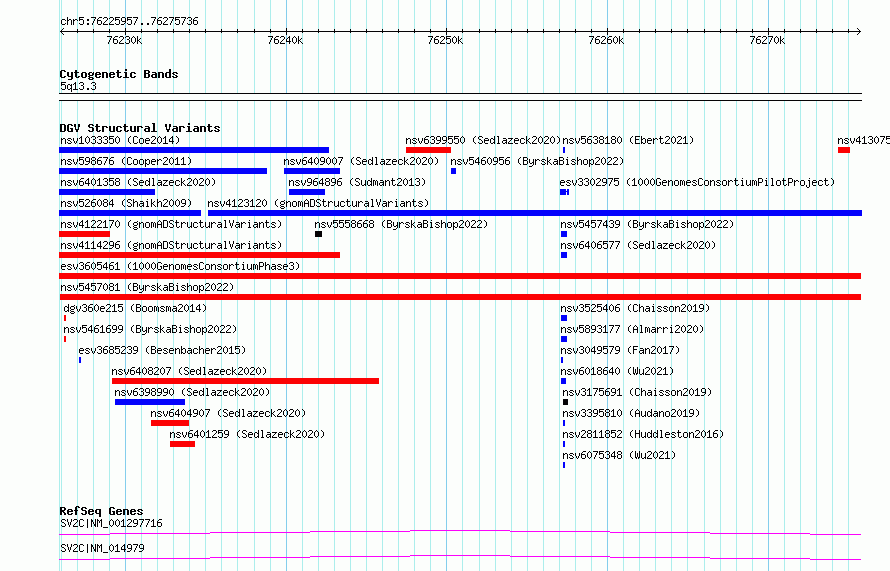Click nsv6398990 (Sedlazeck2020) label
The image size is (890, 571).
pyautogui.click(x=192, y=392)
